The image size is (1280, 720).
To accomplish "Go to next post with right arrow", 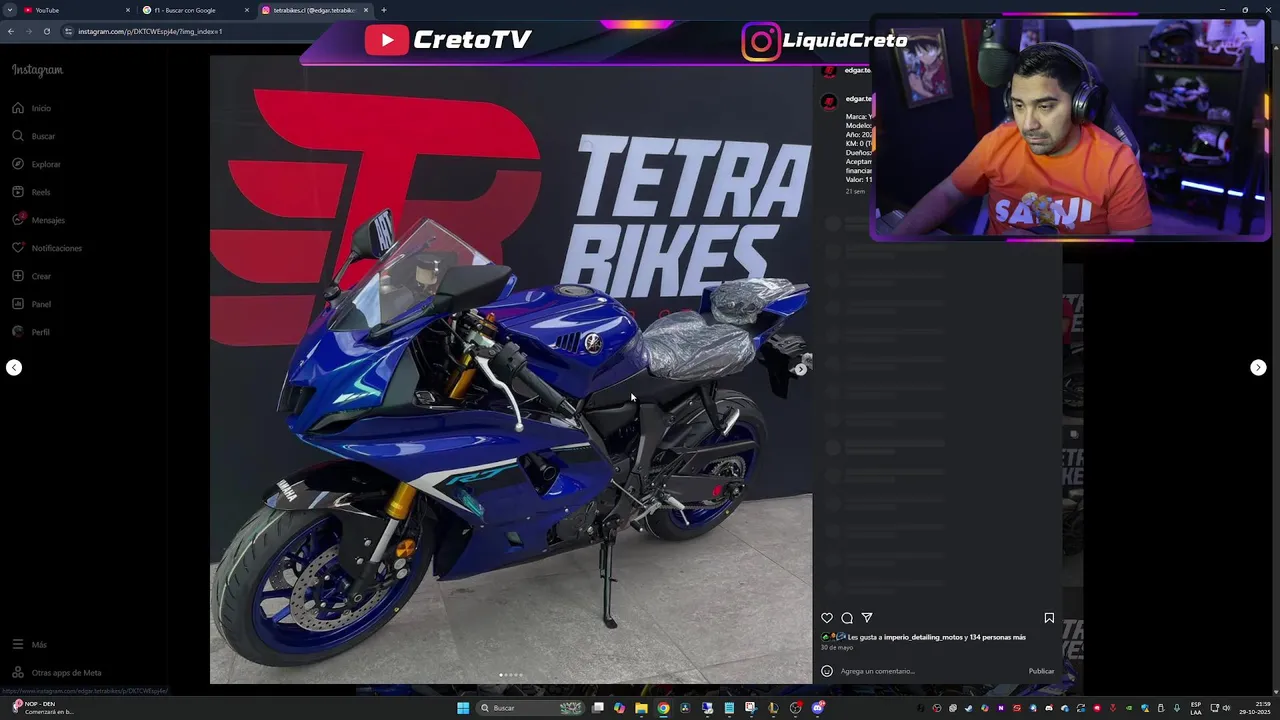I will pyautogui.click(x=1258, y=368).
